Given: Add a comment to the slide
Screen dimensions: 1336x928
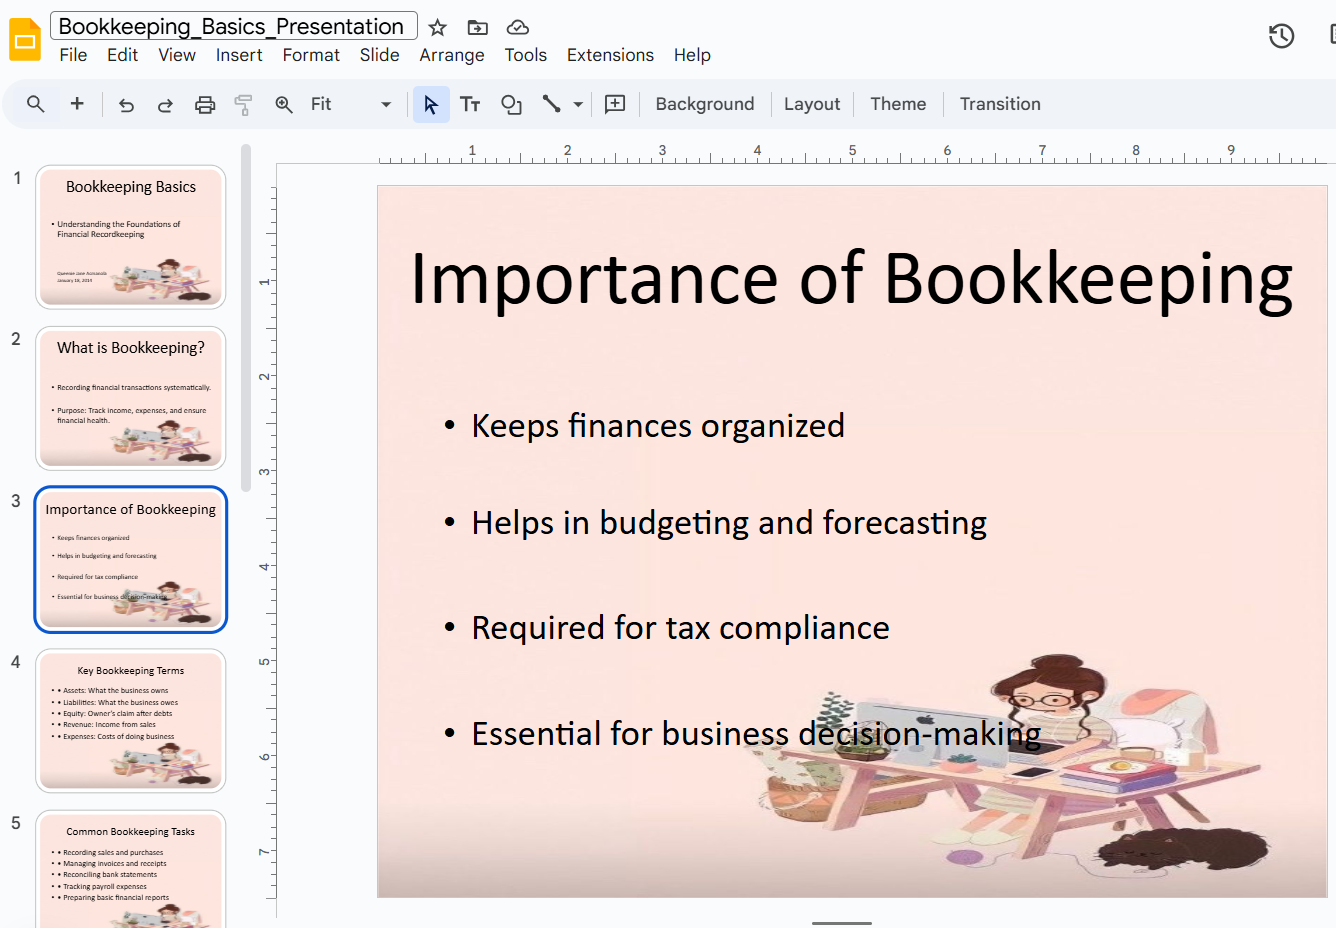Looking at the screenshot, I should tap(615, 104).
